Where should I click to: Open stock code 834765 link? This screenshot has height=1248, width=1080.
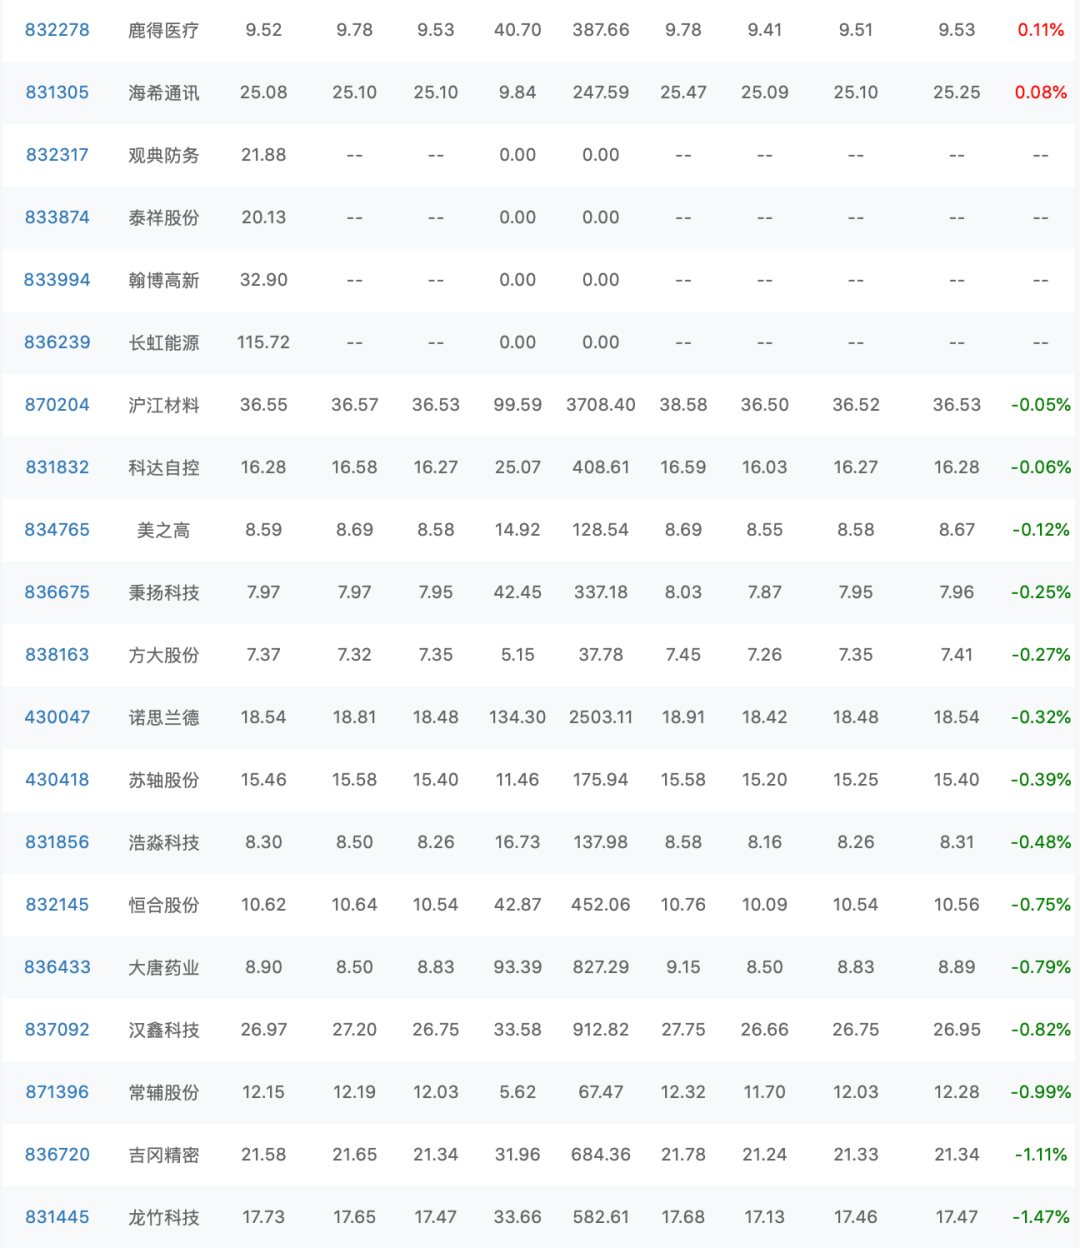pyautogui.click(x=57, y=530)
